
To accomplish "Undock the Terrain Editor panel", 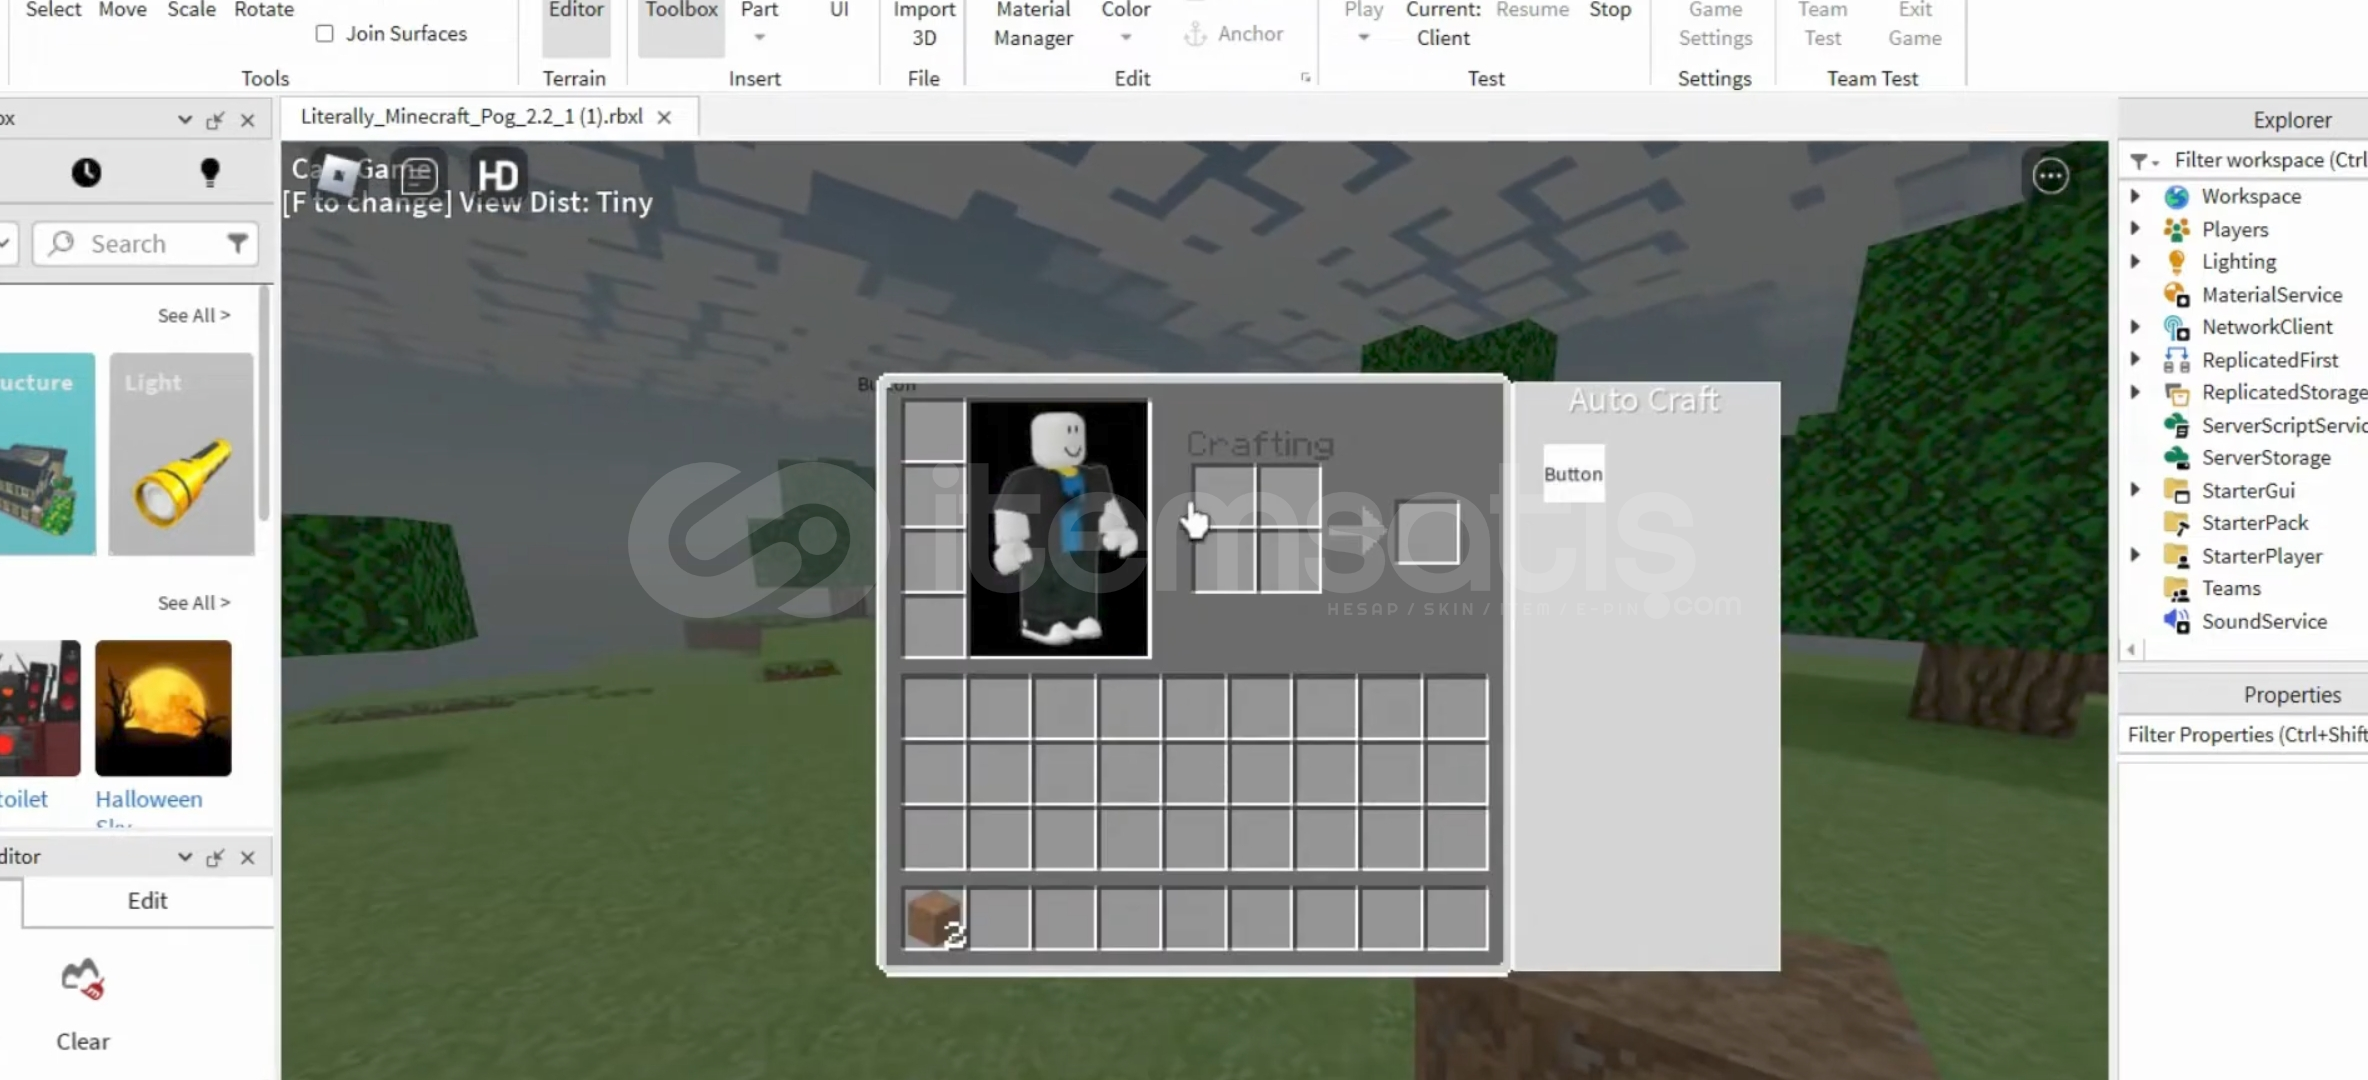I will [215, 858].
